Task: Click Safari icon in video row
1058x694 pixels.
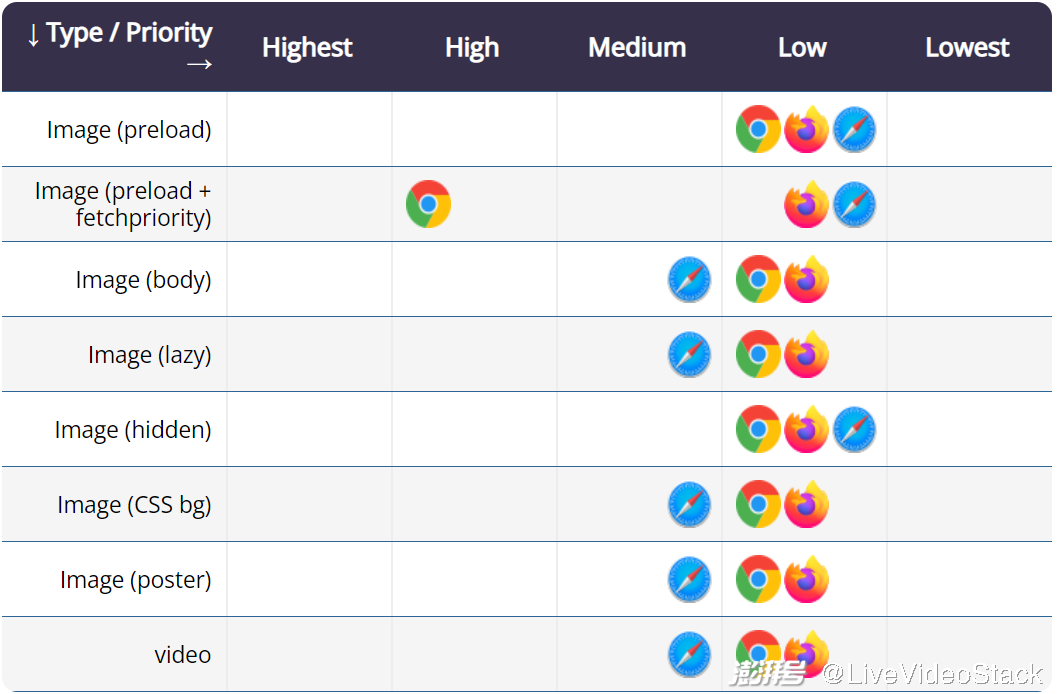Action: (689, 654)
